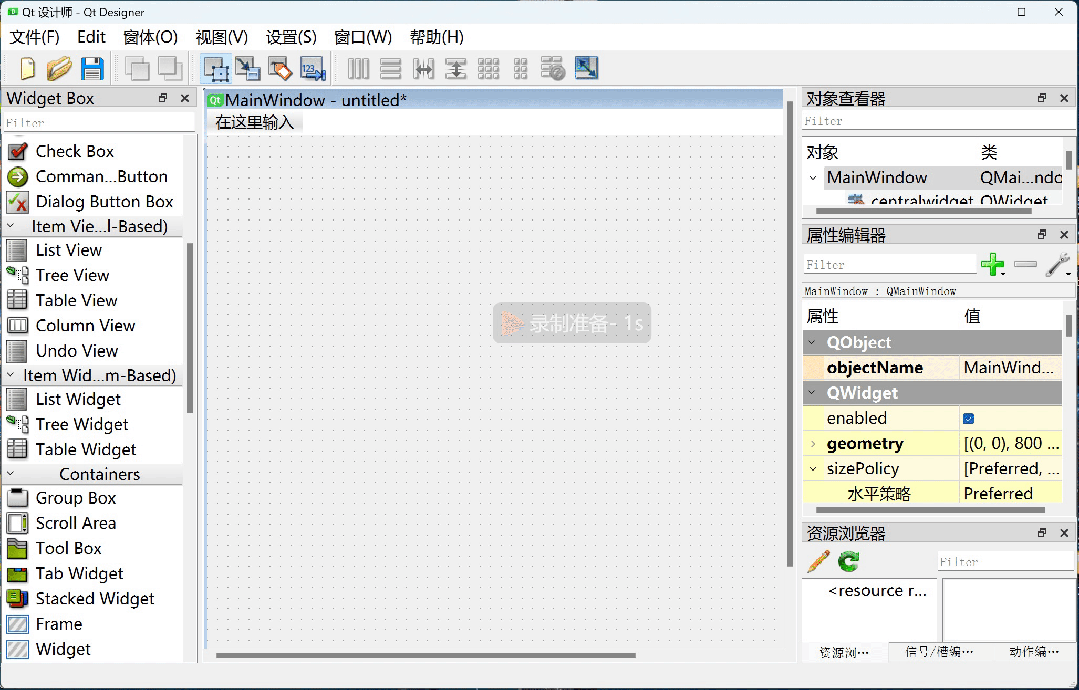
Task: Toggle the enabled property checkbox
Action: click(x=968, y=418)
